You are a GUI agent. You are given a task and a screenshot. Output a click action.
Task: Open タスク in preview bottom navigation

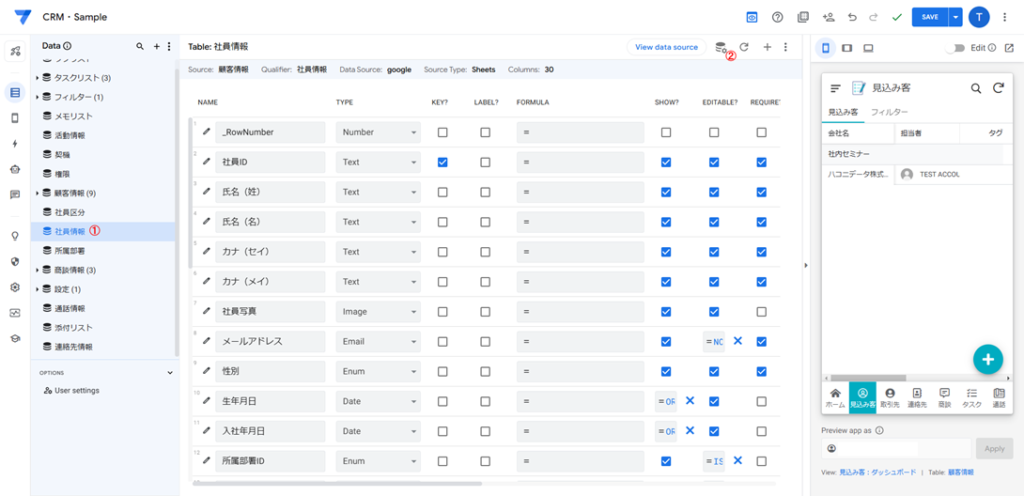click(971, 397)
